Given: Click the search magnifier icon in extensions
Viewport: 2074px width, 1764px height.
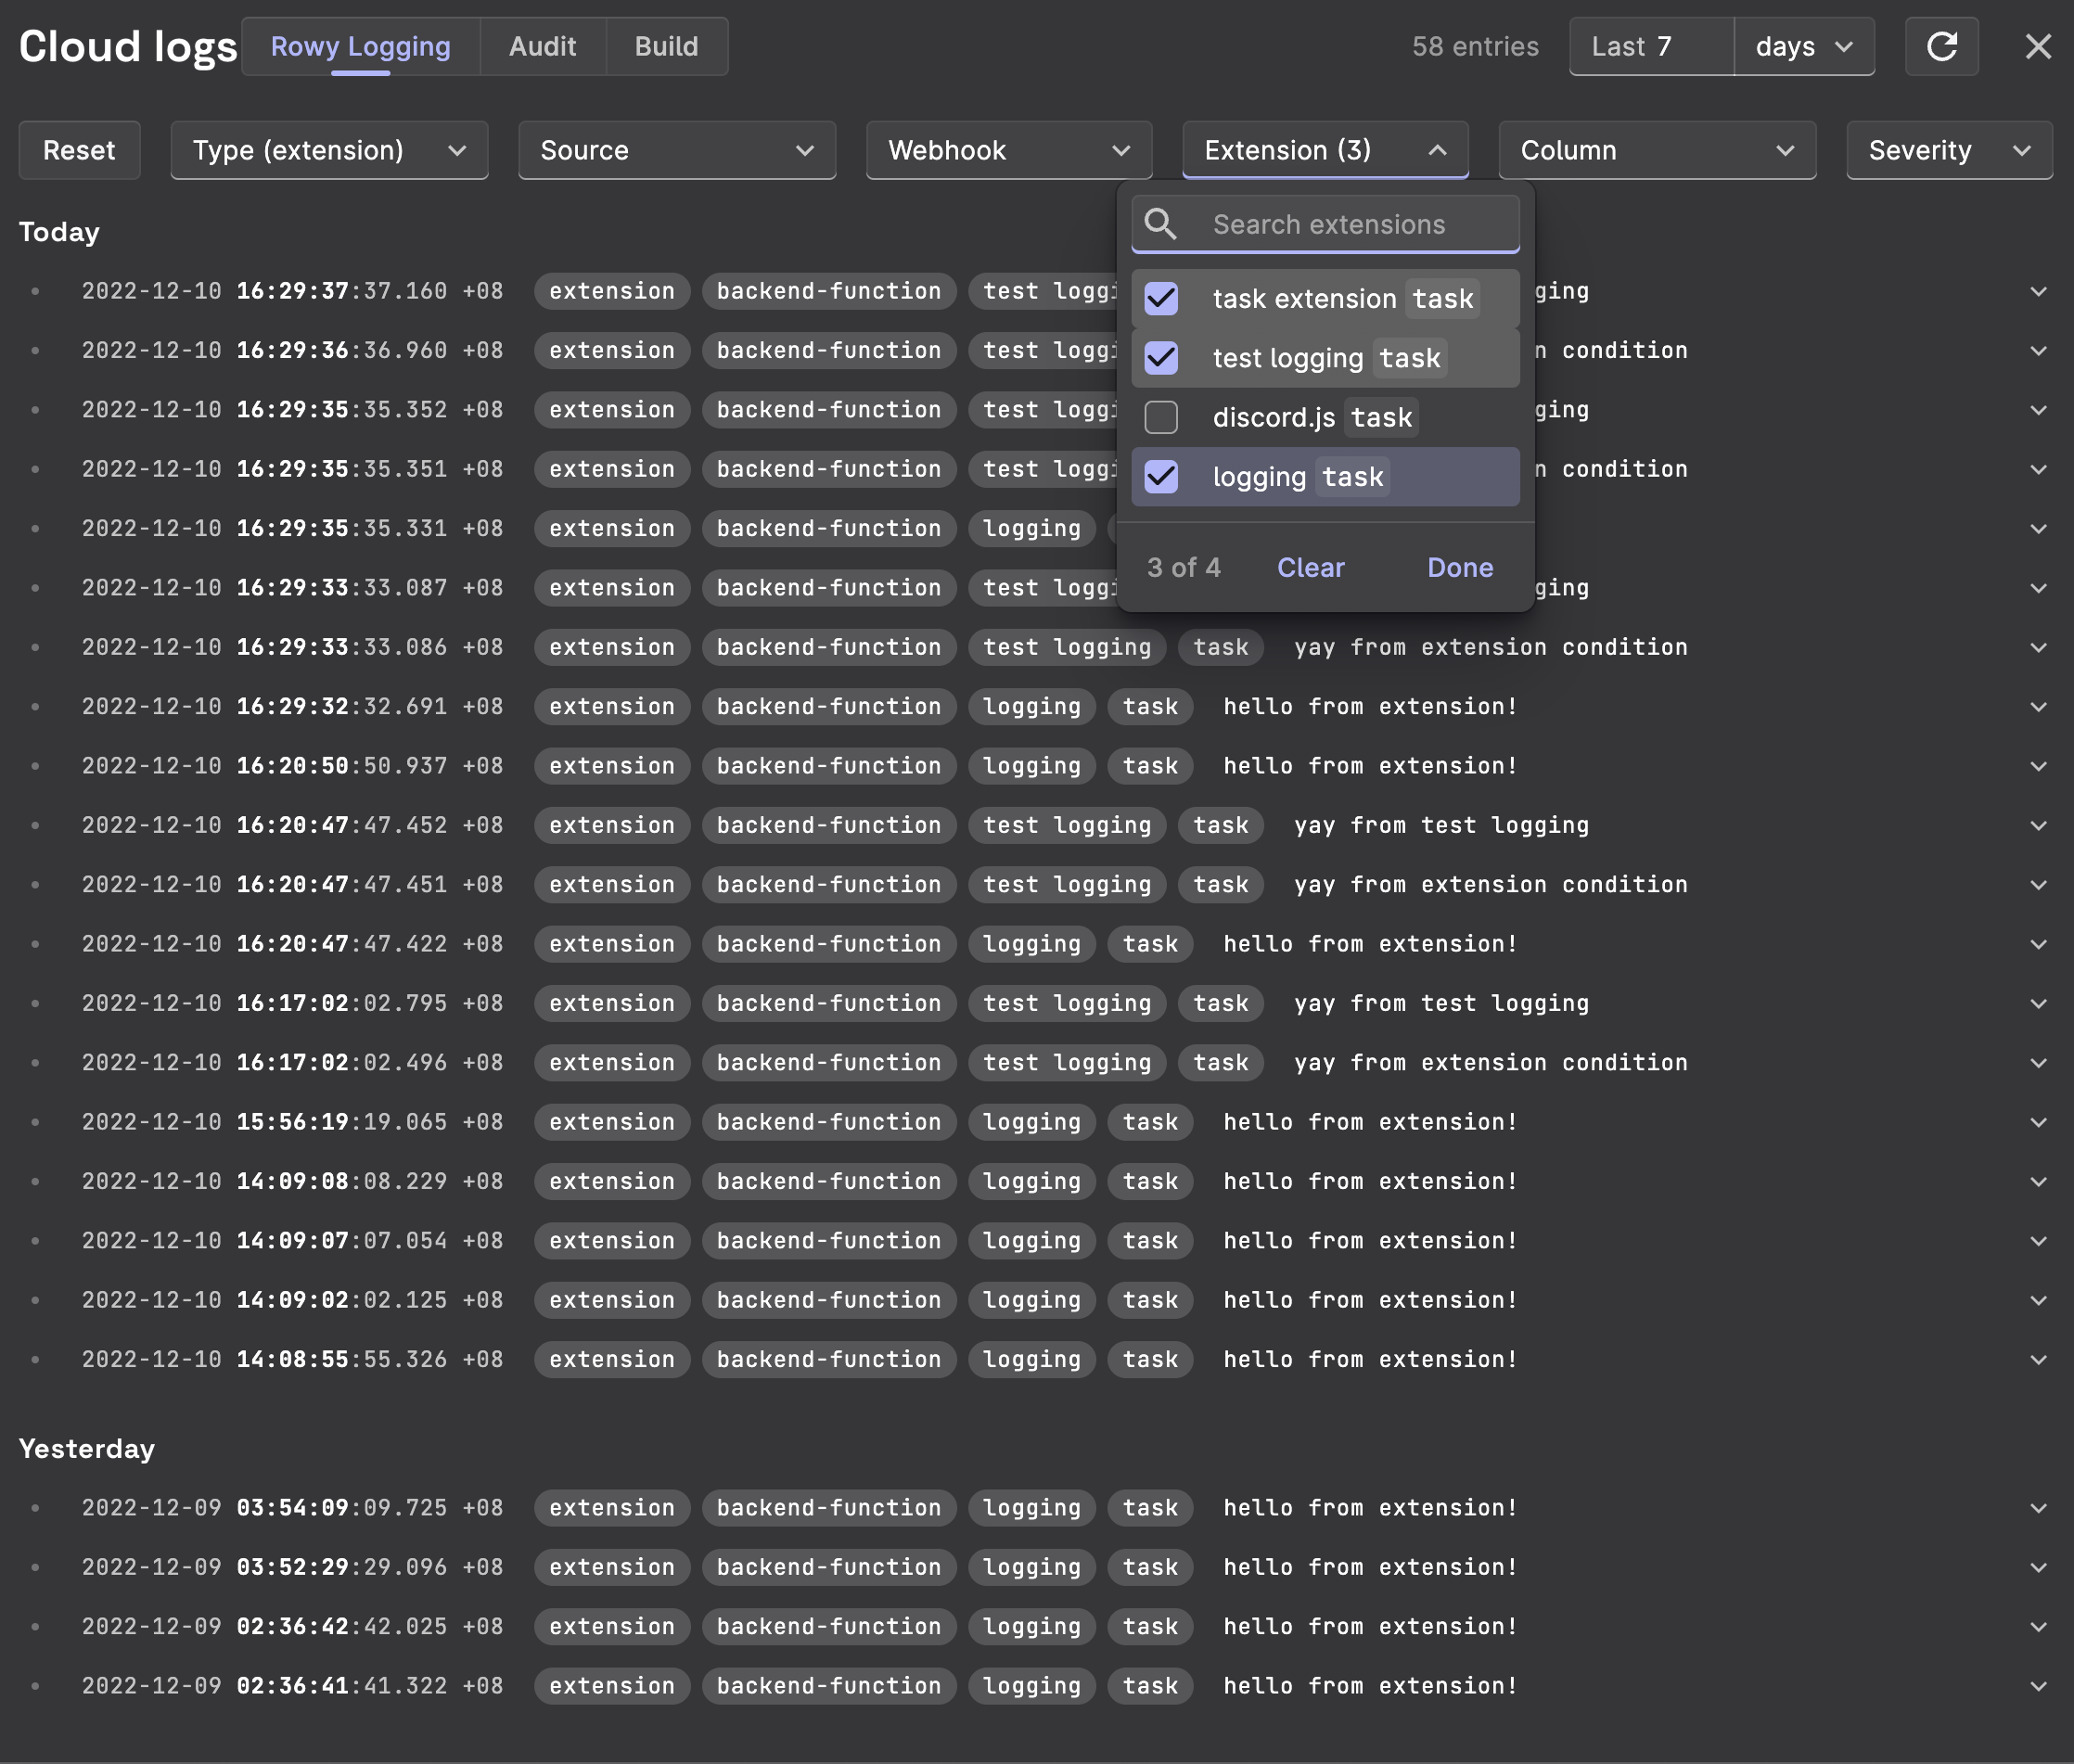Looking at the screenshot, I should pos(1160,224).
